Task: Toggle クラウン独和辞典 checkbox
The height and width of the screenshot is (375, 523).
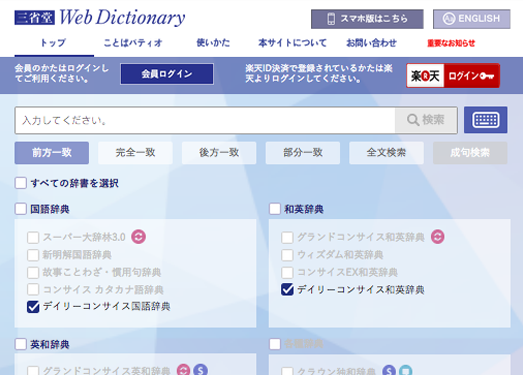Action: point(287,371)
